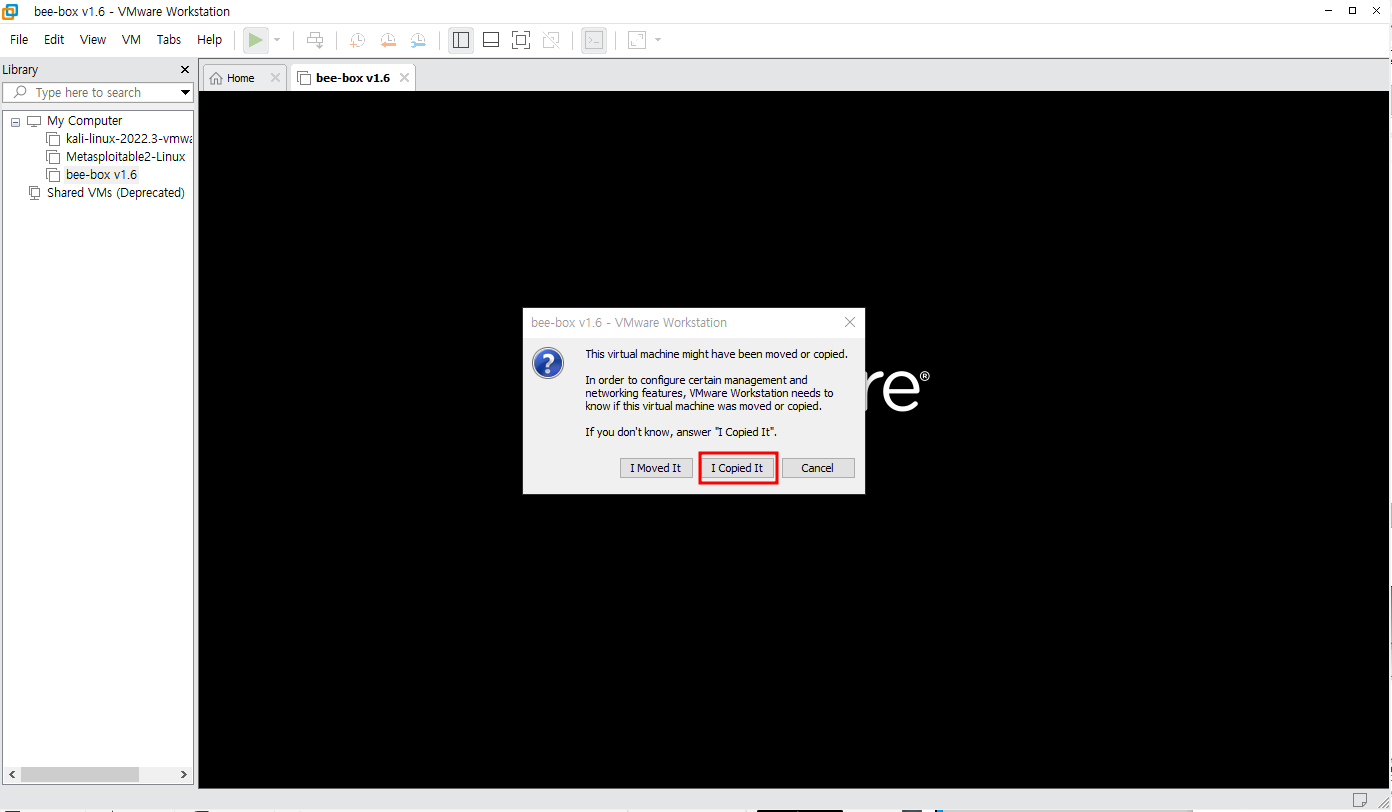Click the stretch guest display icon

click(637, 40)
